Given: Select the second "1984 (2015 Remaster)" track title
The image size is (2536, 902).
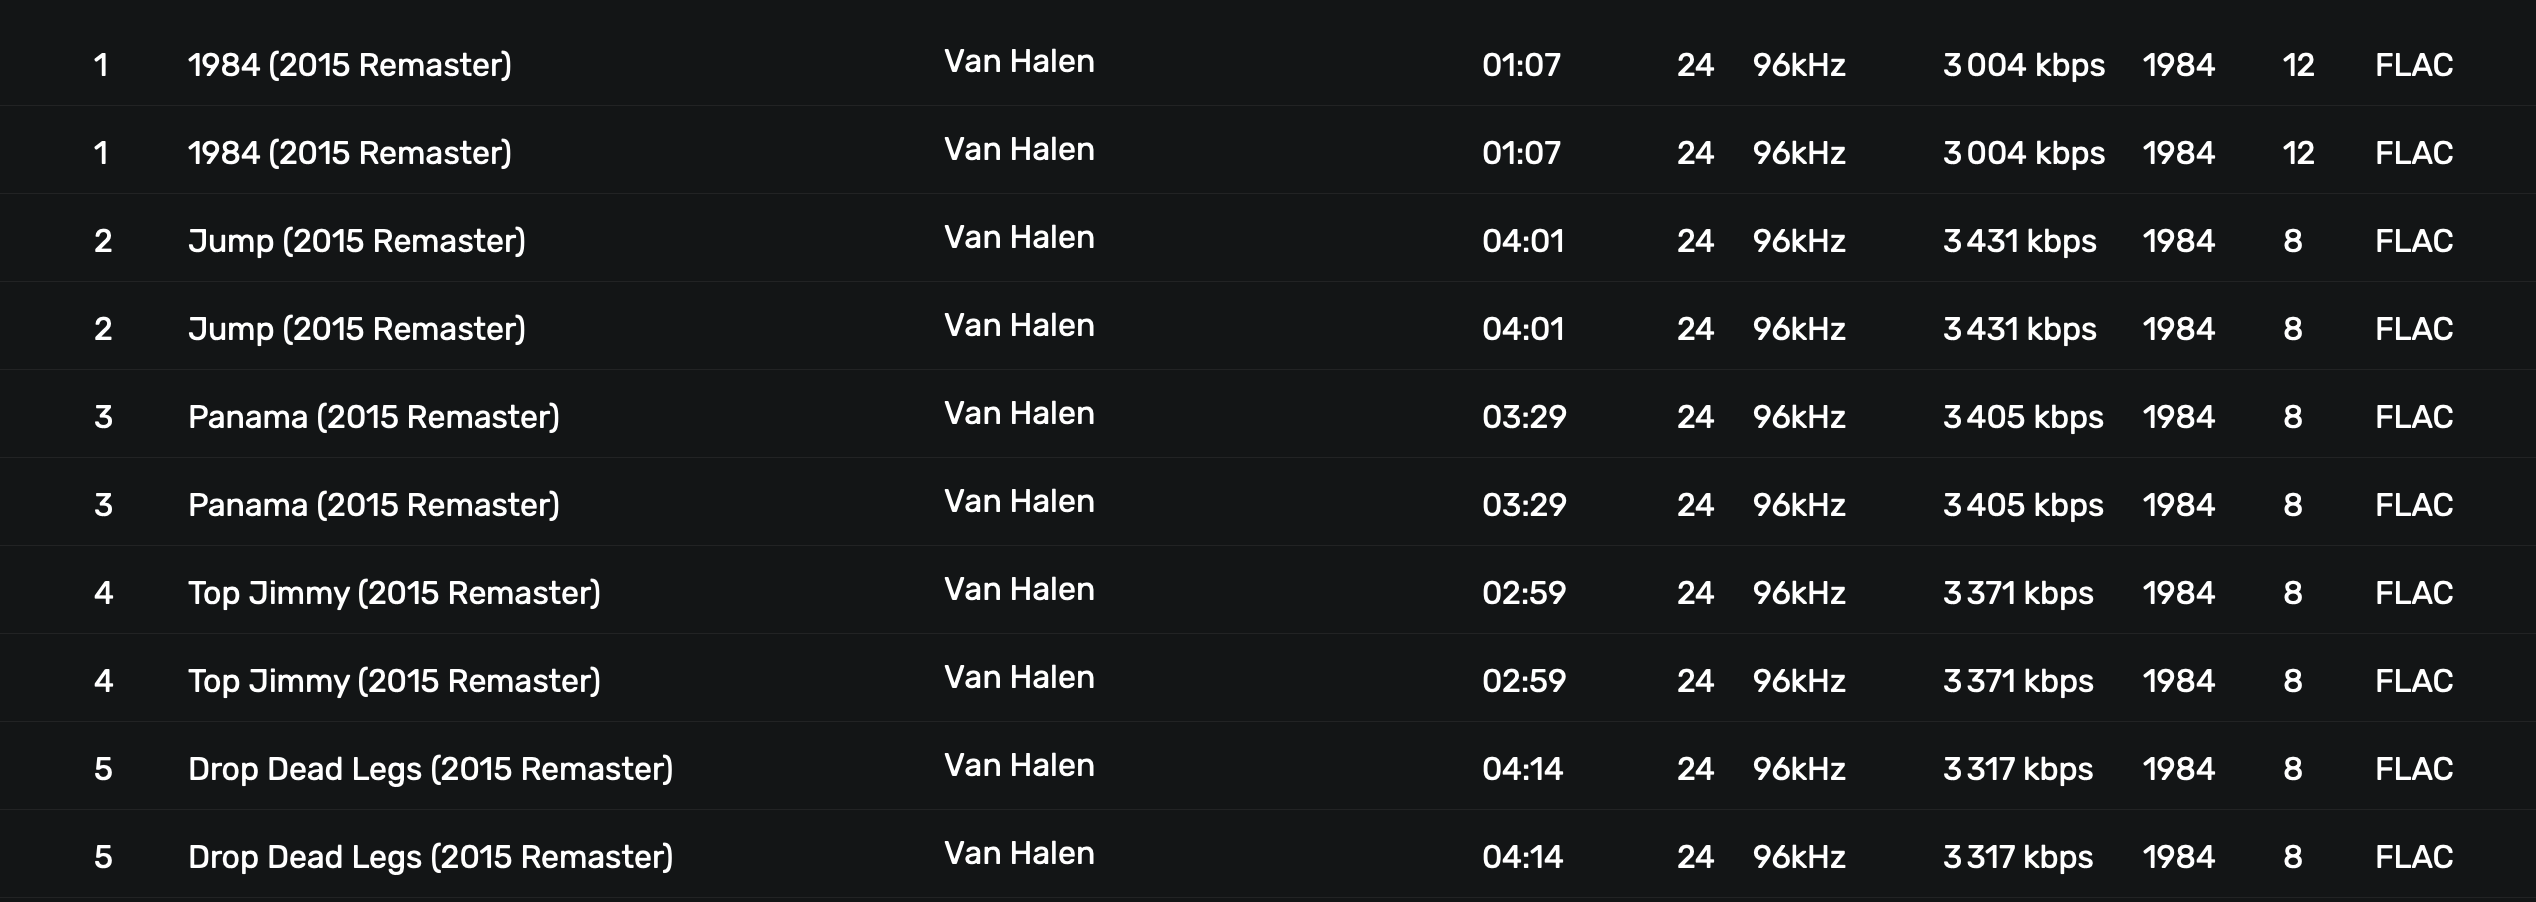Looking at the screenshot, I should click(x=349, y=153).
